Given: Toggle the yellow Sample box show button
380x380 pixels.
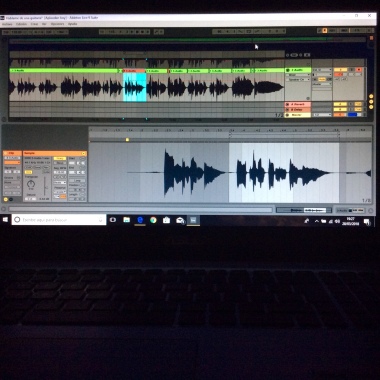Looking at the screenshot, I should (x=6, y=199).
